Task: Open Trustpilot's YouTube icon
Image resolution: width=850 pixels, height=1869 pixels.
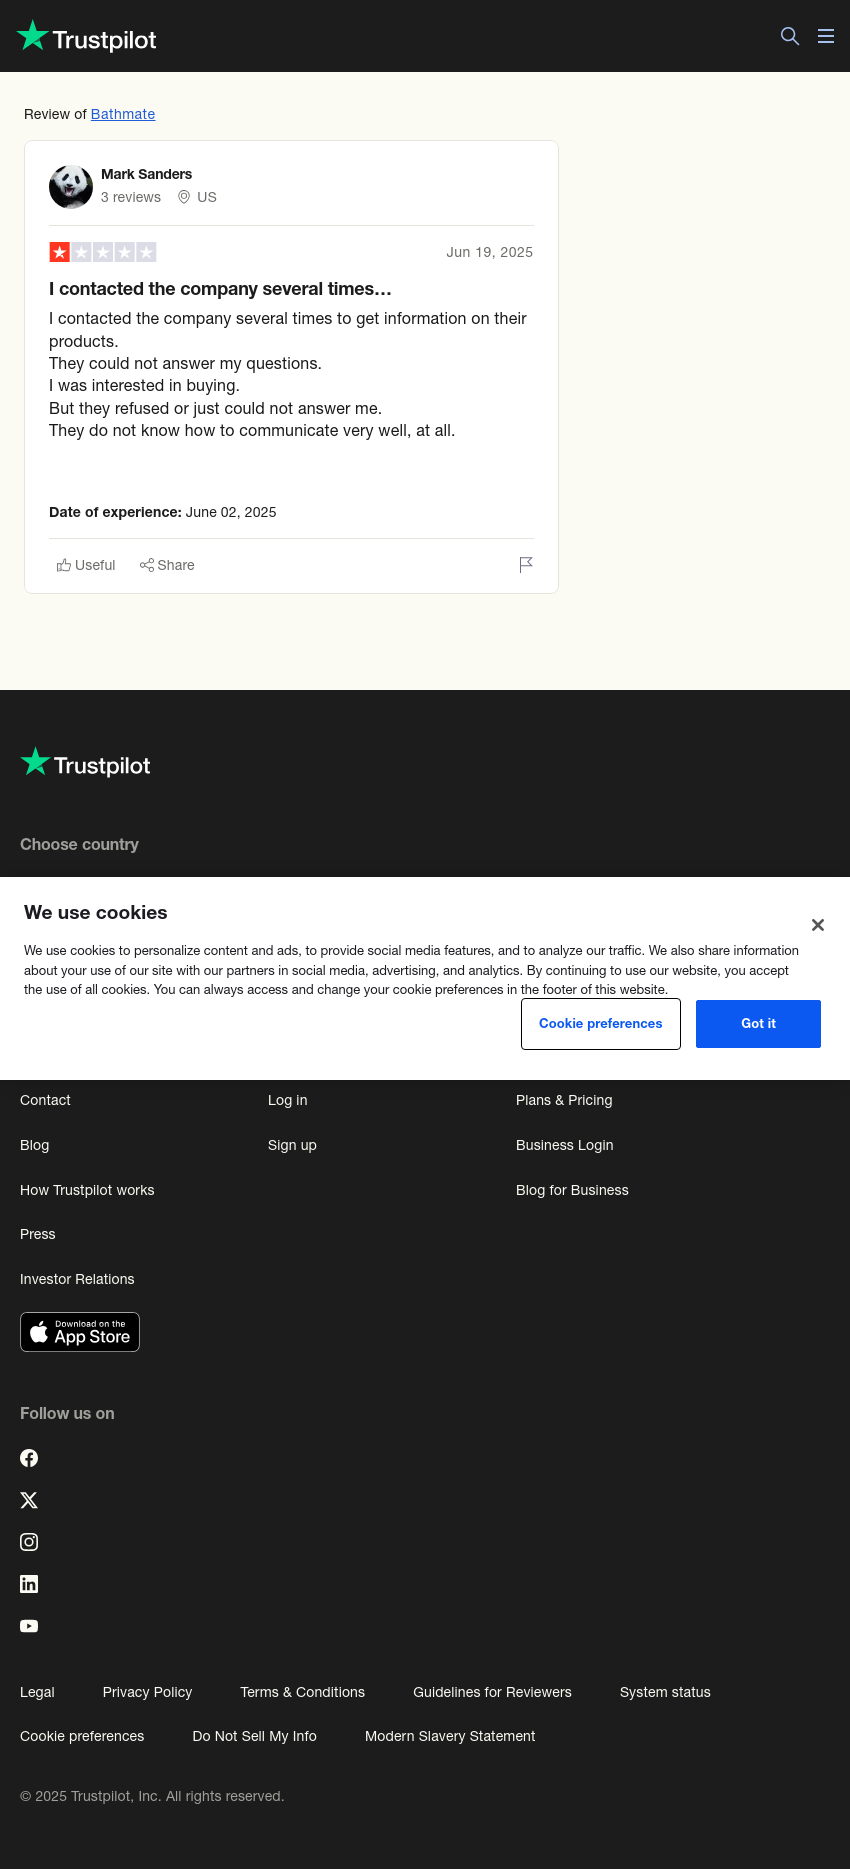Action: coord(29,1626)
